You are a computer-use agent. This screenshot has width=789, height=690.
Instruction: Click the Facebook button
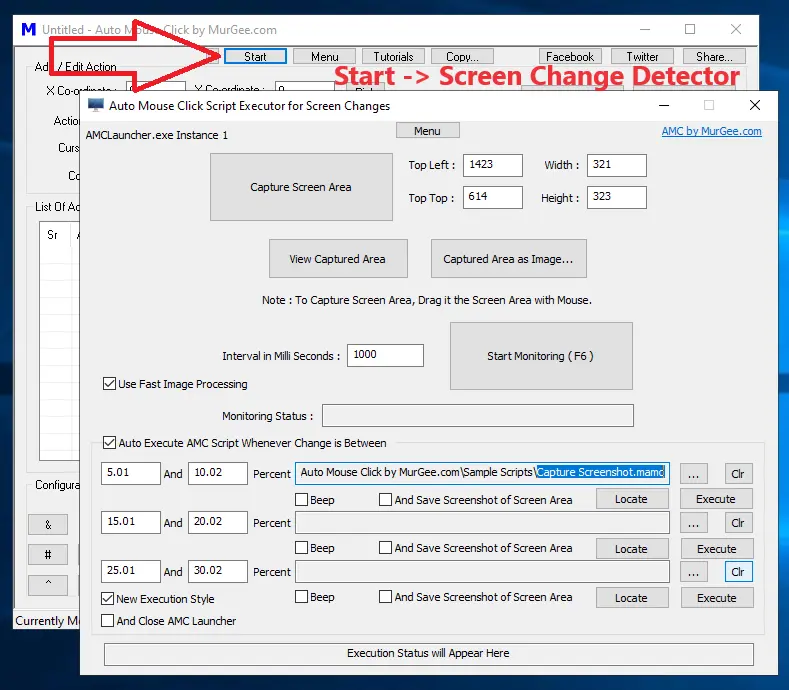point(570,56)
